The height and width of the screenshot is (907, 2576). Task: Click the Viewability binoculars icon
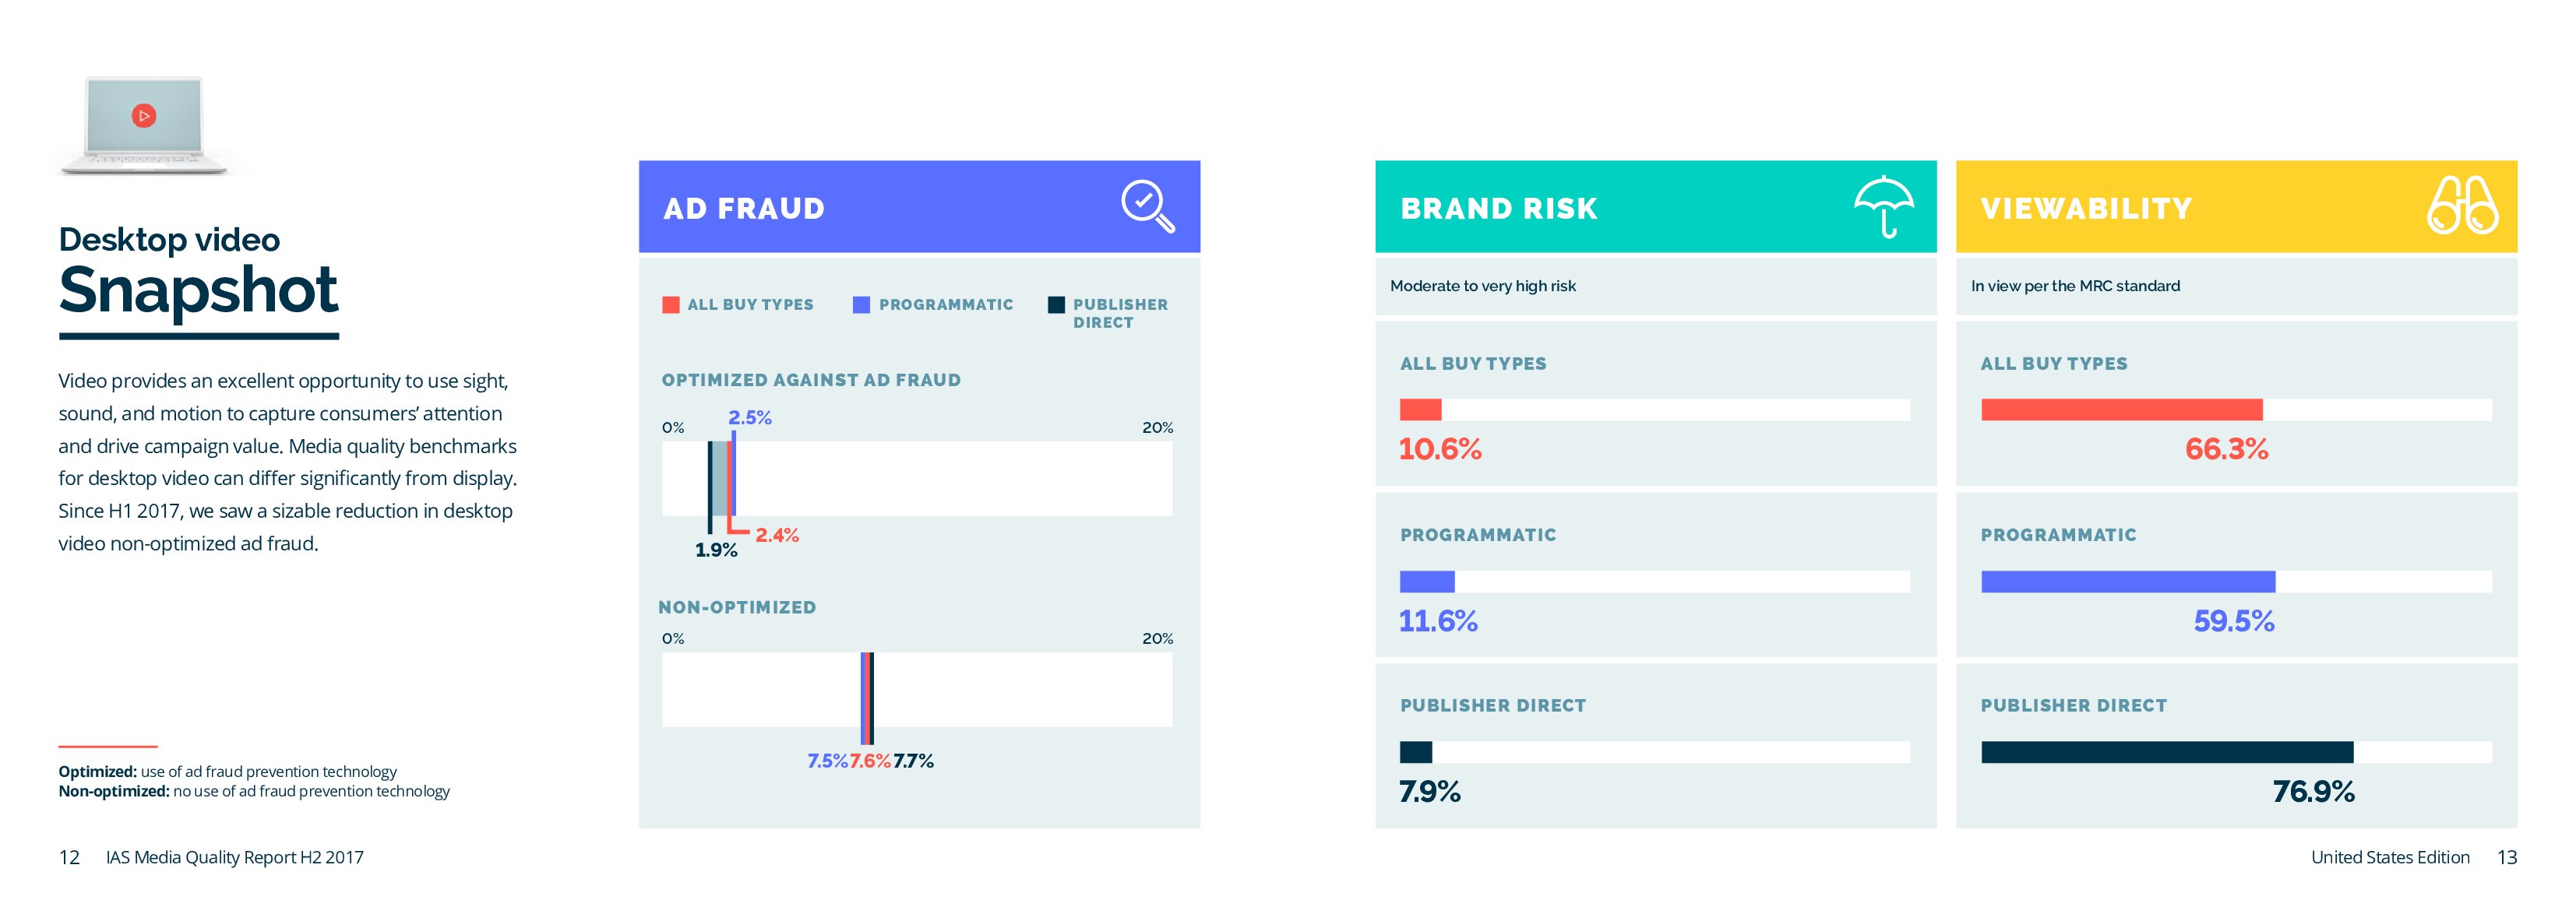(x=2462, y=206)
